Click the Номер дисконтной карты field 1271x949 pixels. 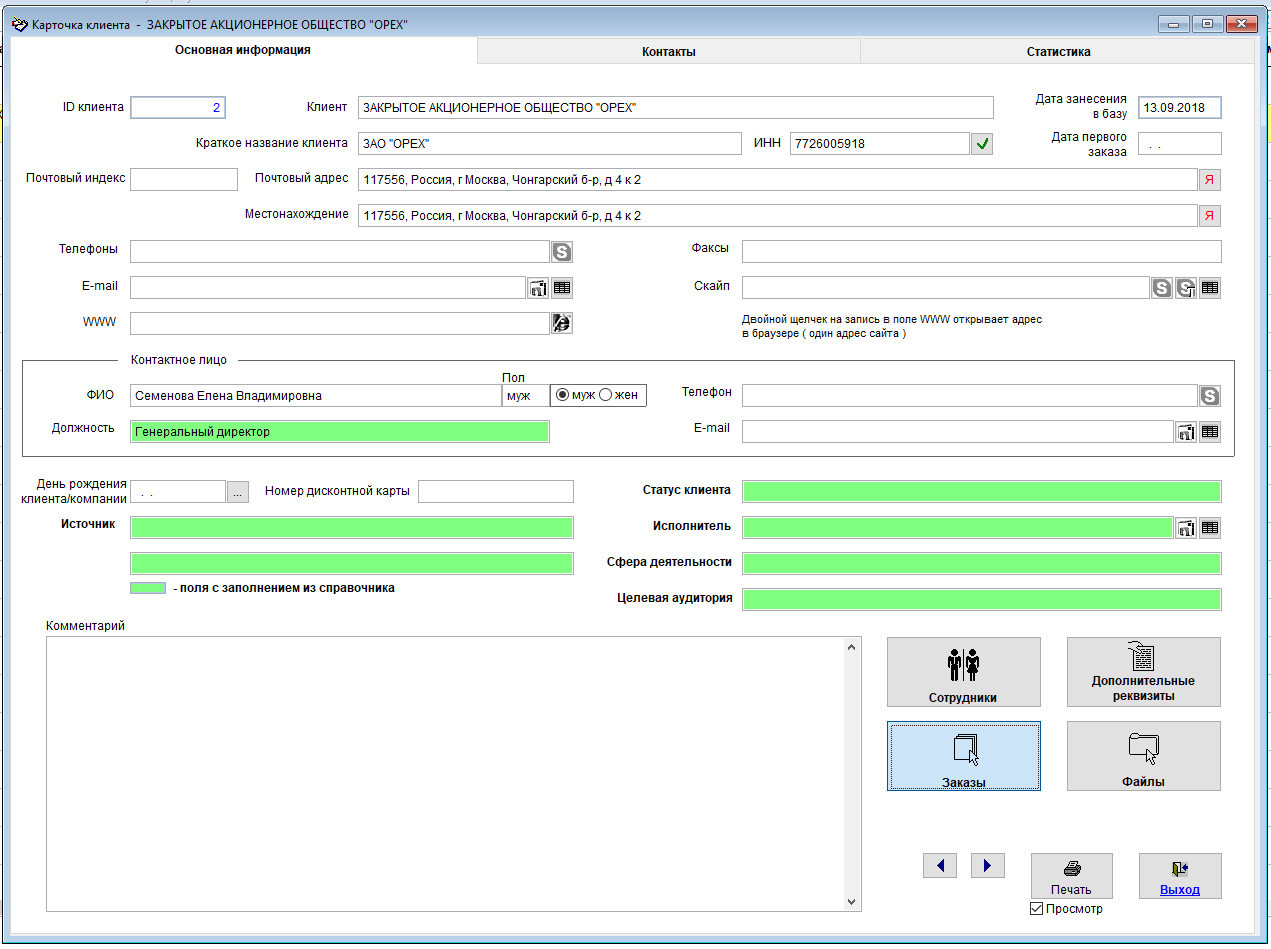(x=495, y=492)
